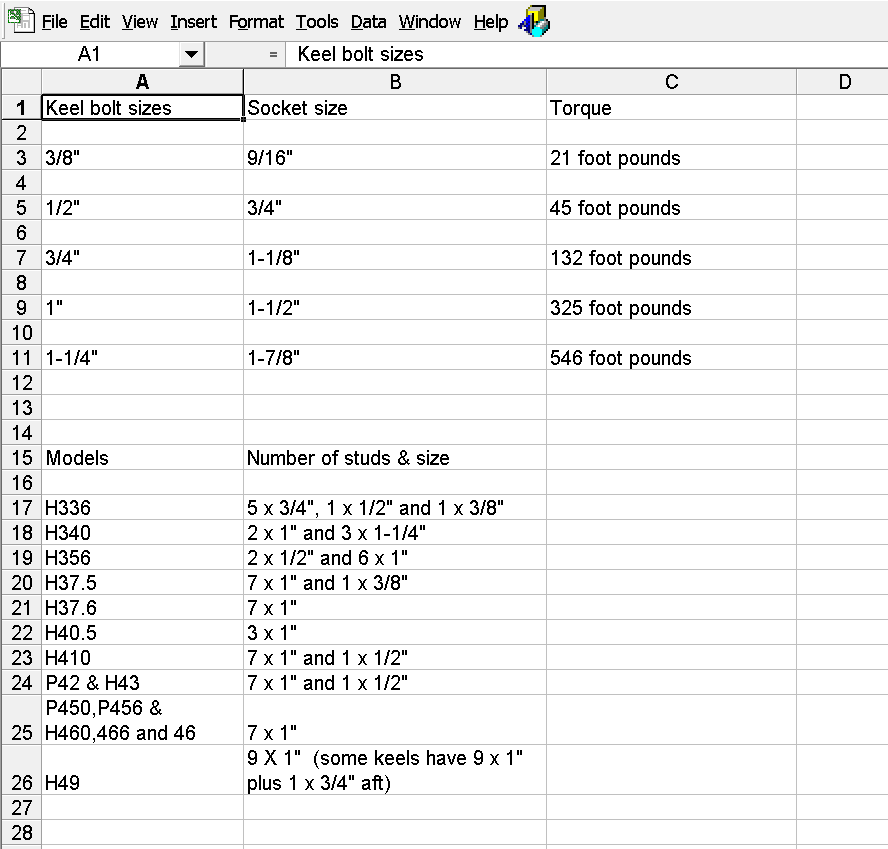This screenshot has height=849, width=888.
Task: Select cell starting '9 X 1" (some keels'
Action: (x=395, y=770)
